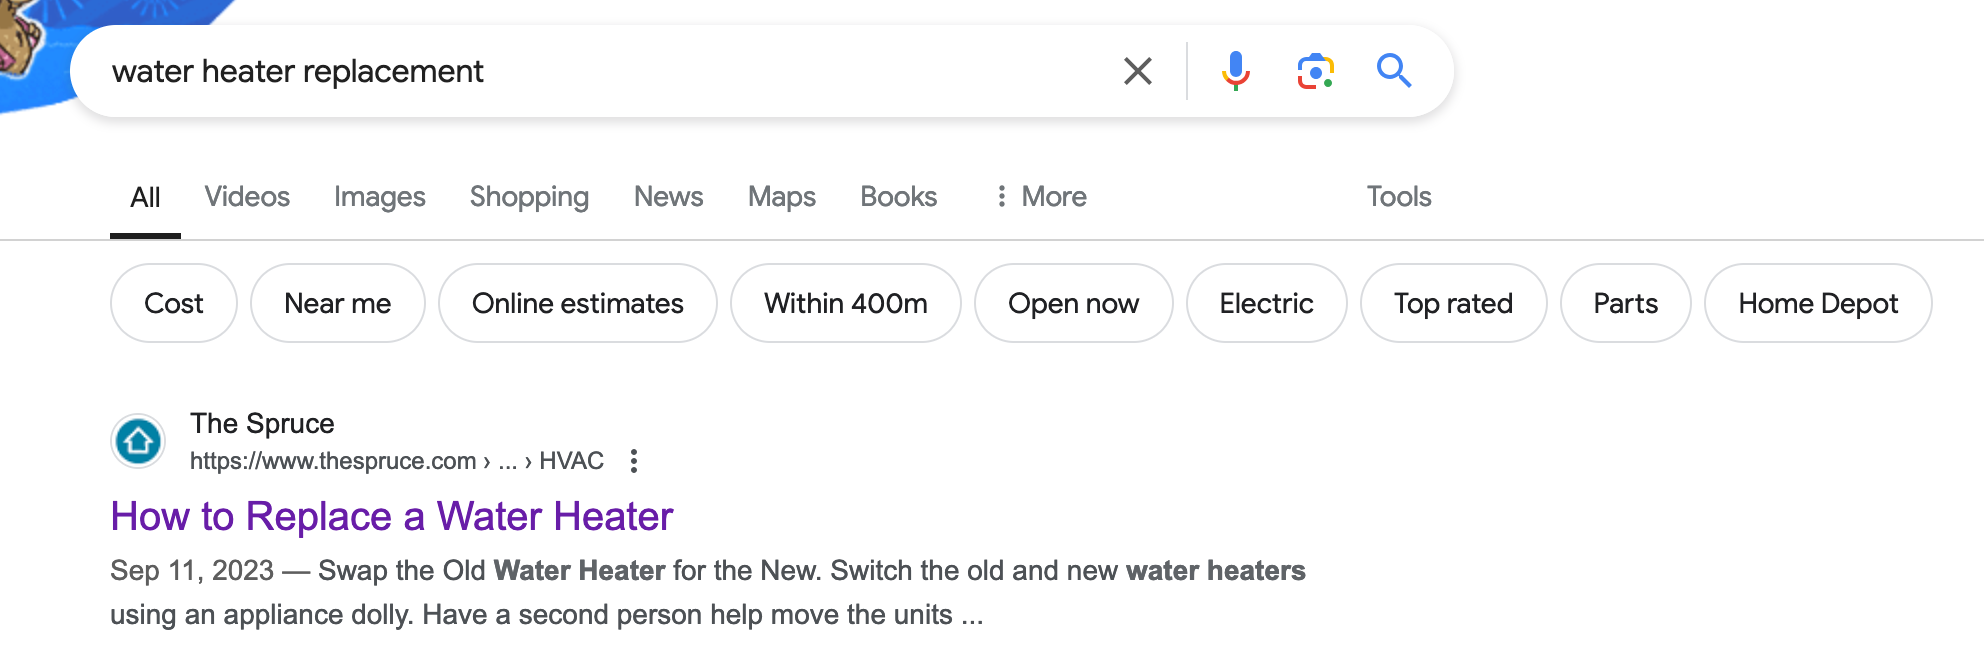The image size is (1984, 670).
Task: Click the magnifying glass search button
Action: tap(1393, 71)
